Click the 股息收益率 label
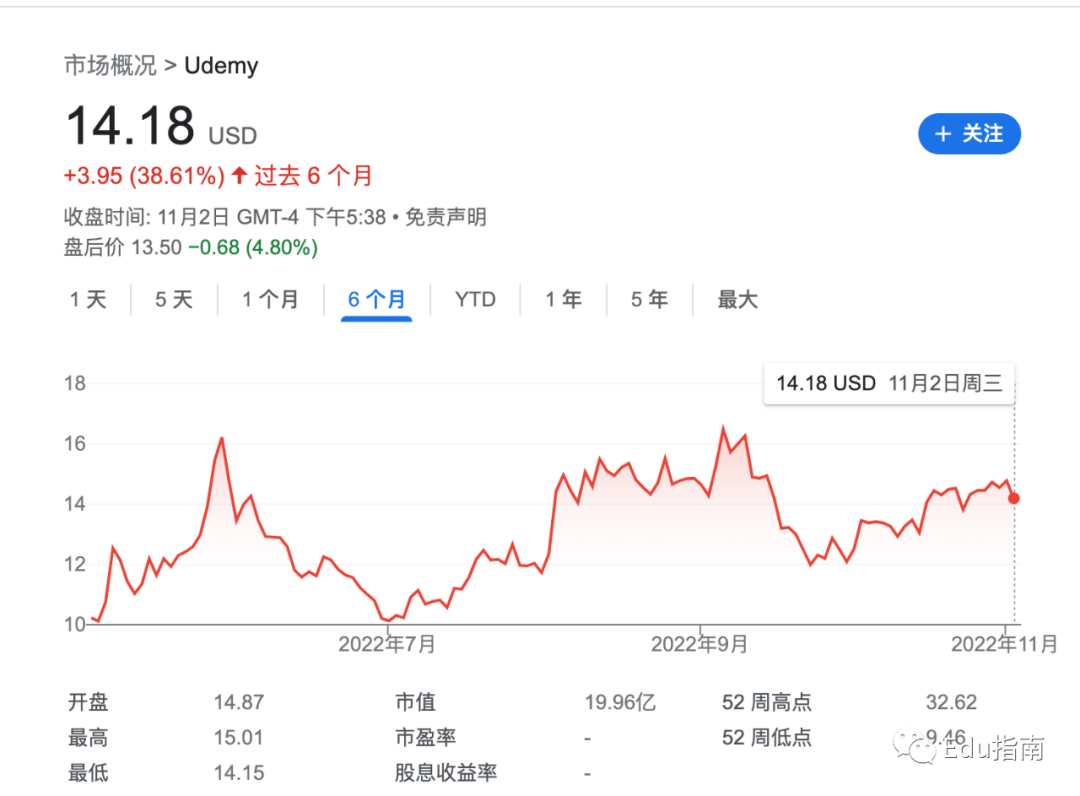 [446, 773]
